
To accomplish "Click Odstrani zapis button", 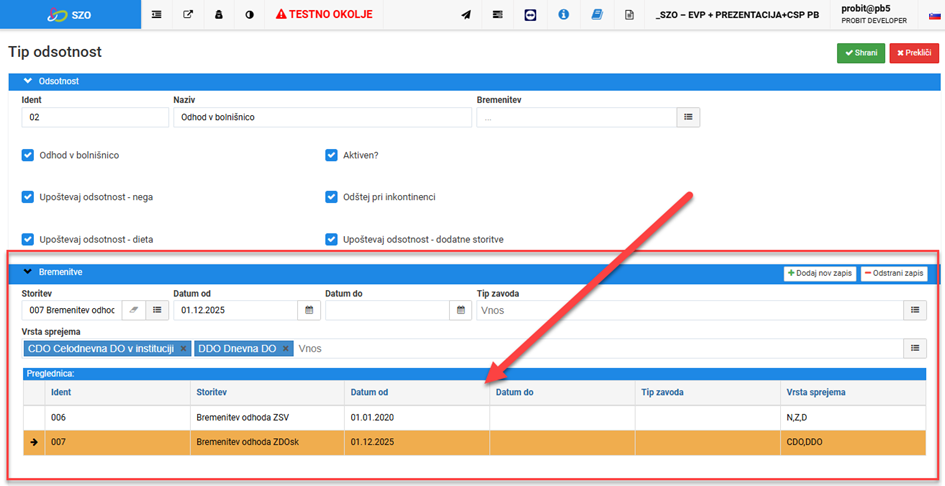I will pyautogui.click(x=894, y=273).
